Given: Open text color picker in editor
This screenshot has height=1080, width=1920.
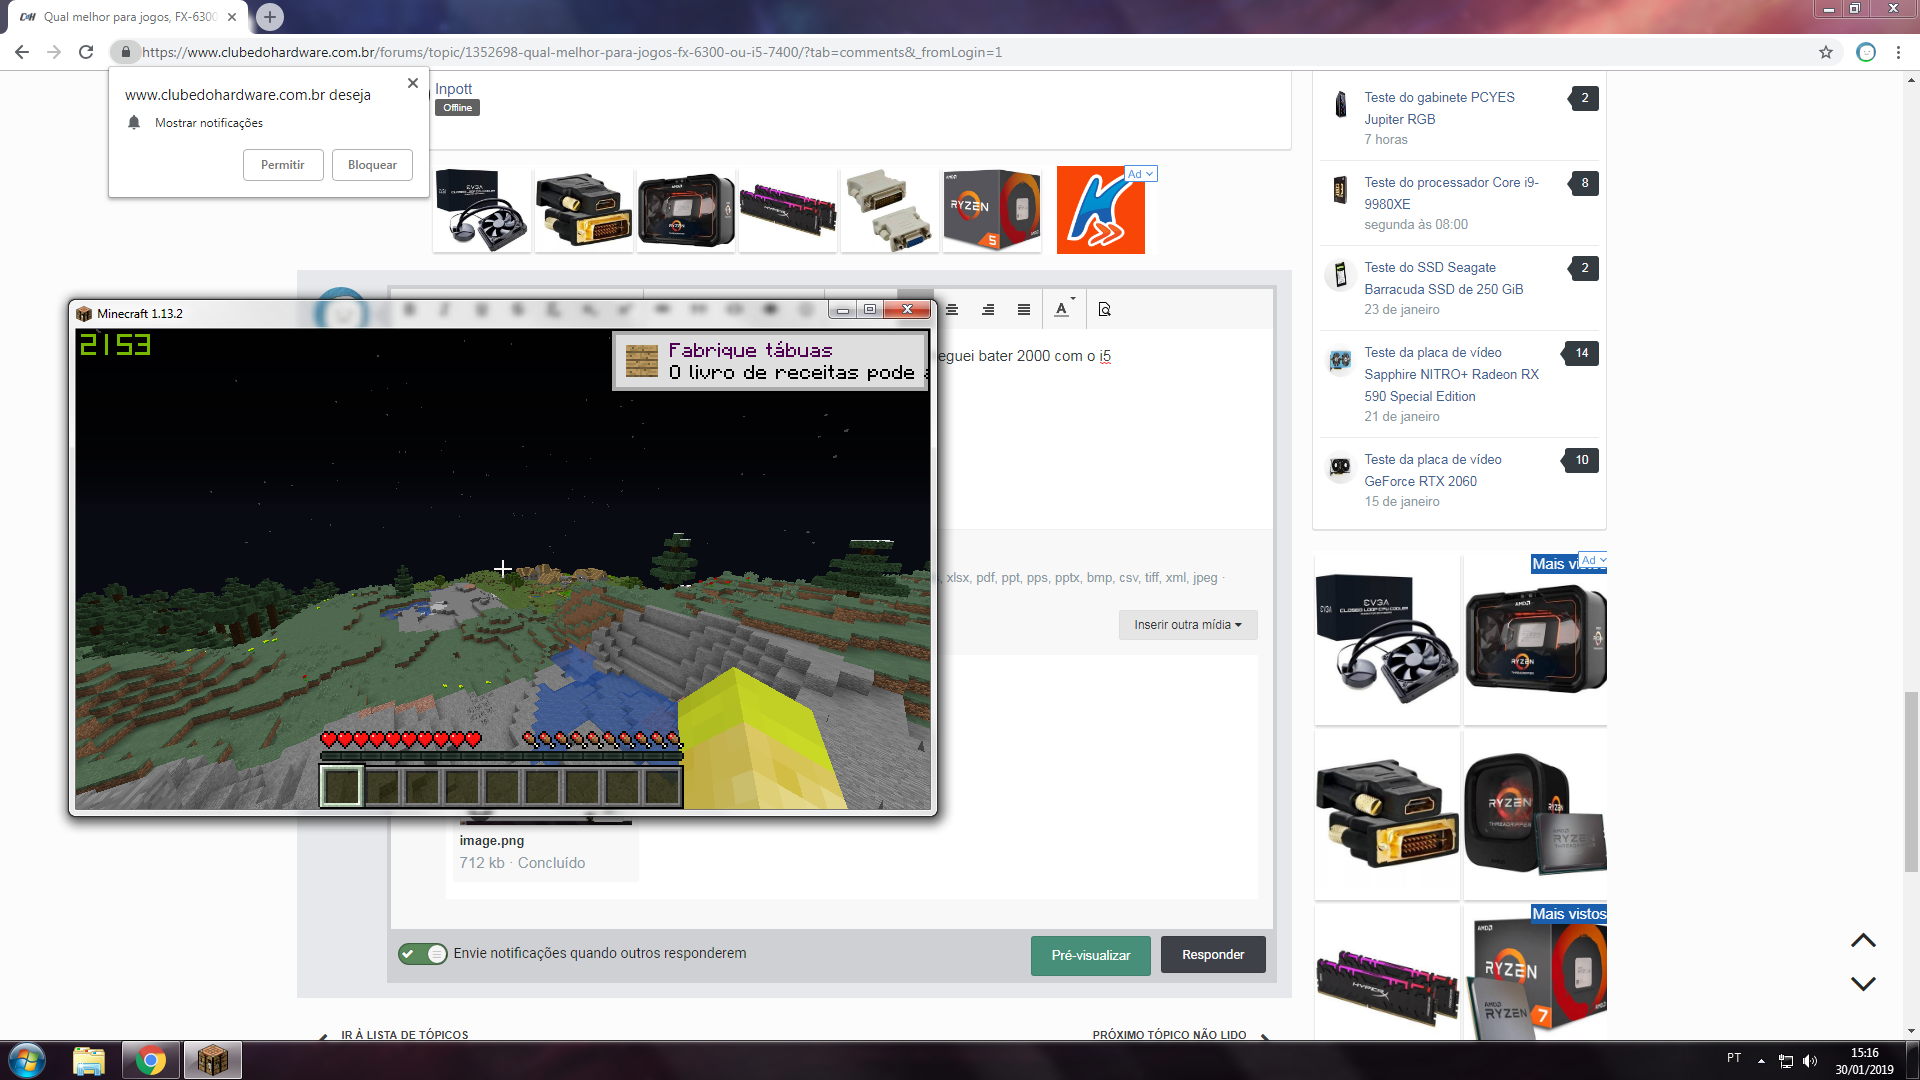Looking at the screenshot, I should (x=1062, y=310).
